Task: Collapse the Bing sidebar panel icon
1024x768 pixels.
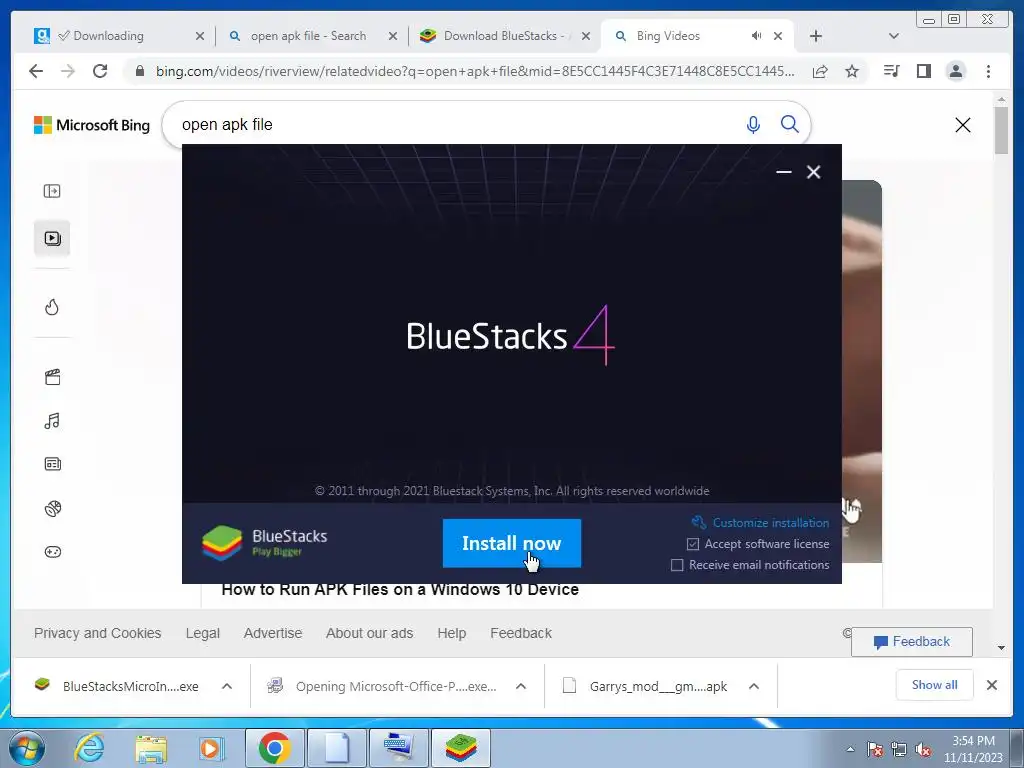Action: pos(52,191)
